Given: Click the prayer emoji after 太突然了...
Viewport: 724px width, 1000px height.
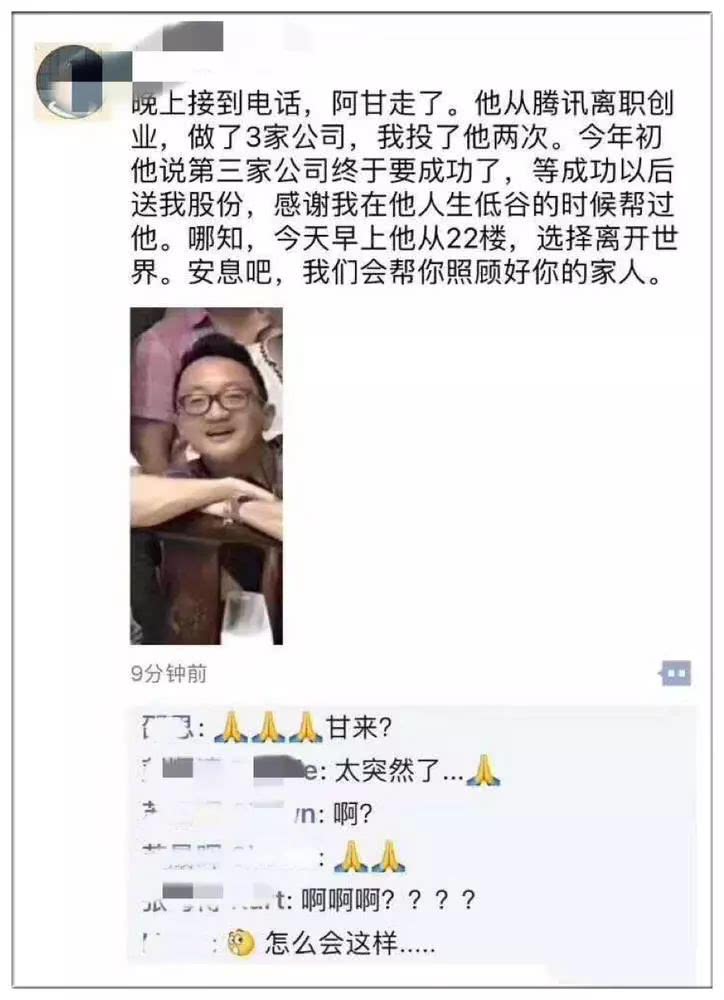Looking at the screenshot, I should (483, 770).
